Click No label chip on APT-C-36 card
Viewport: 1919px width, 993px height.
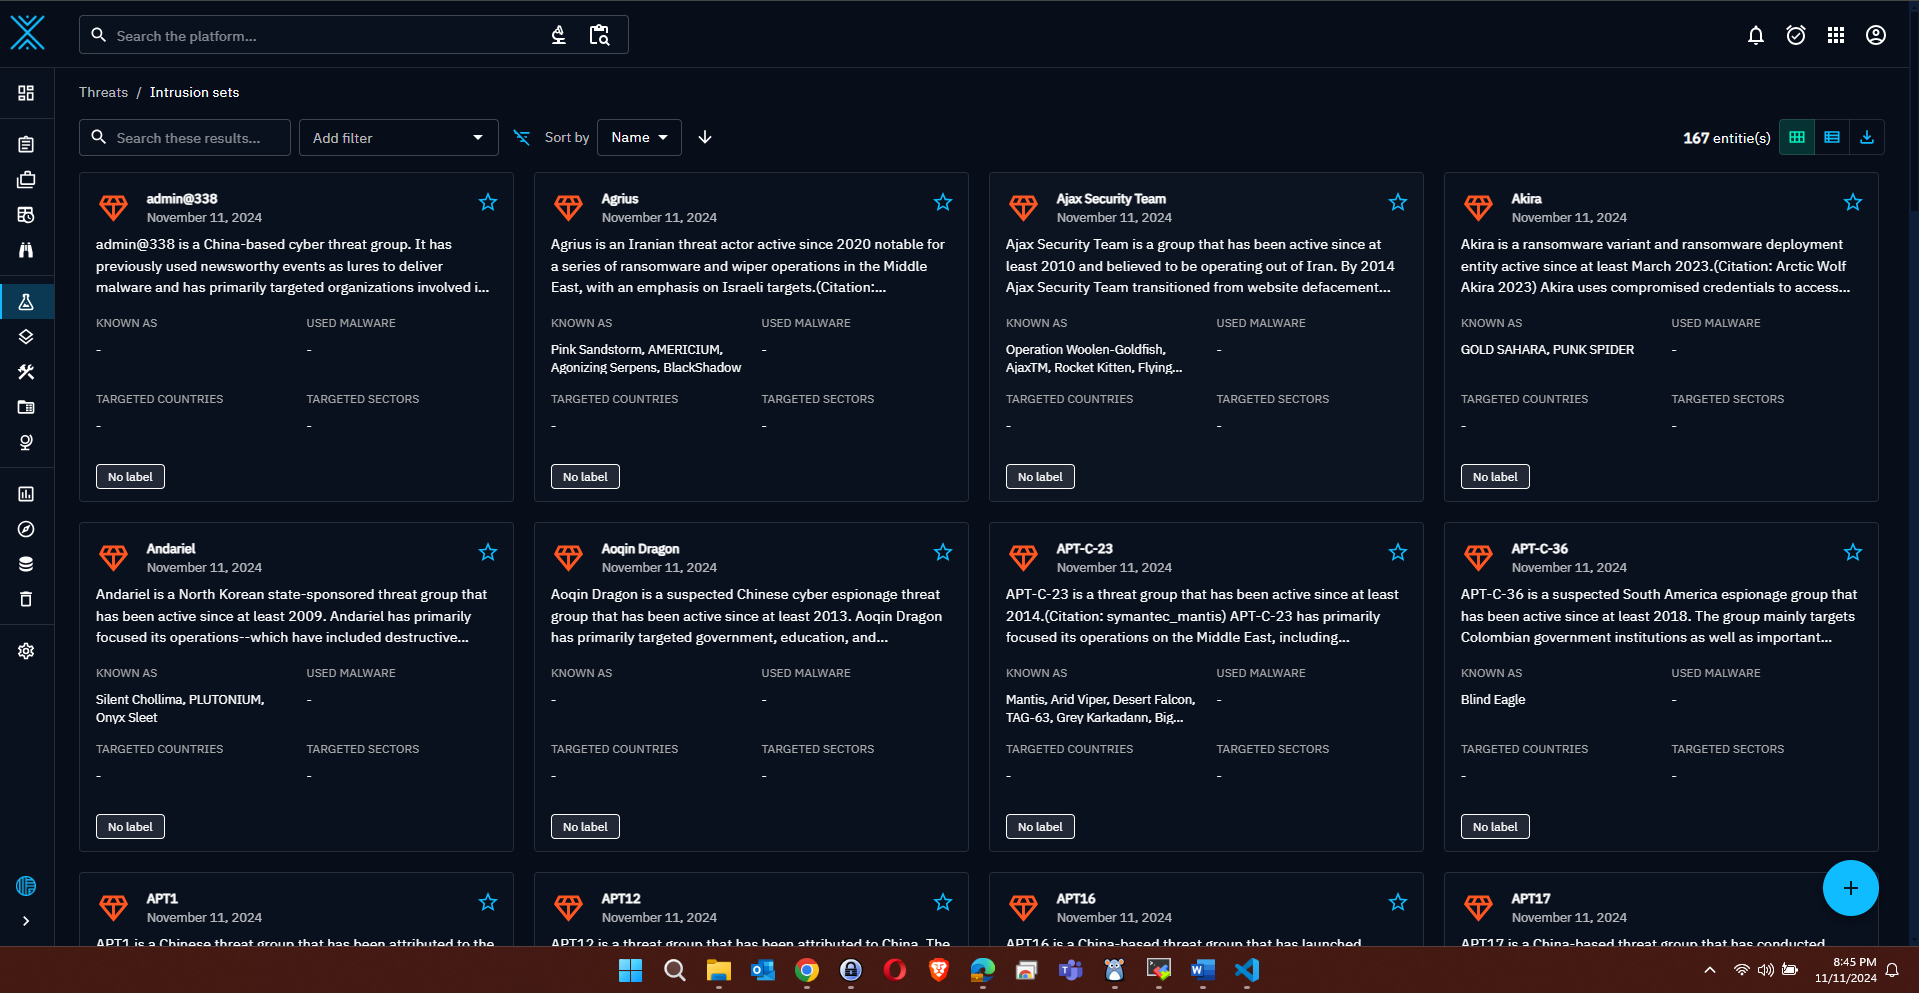pos(1495,827)
